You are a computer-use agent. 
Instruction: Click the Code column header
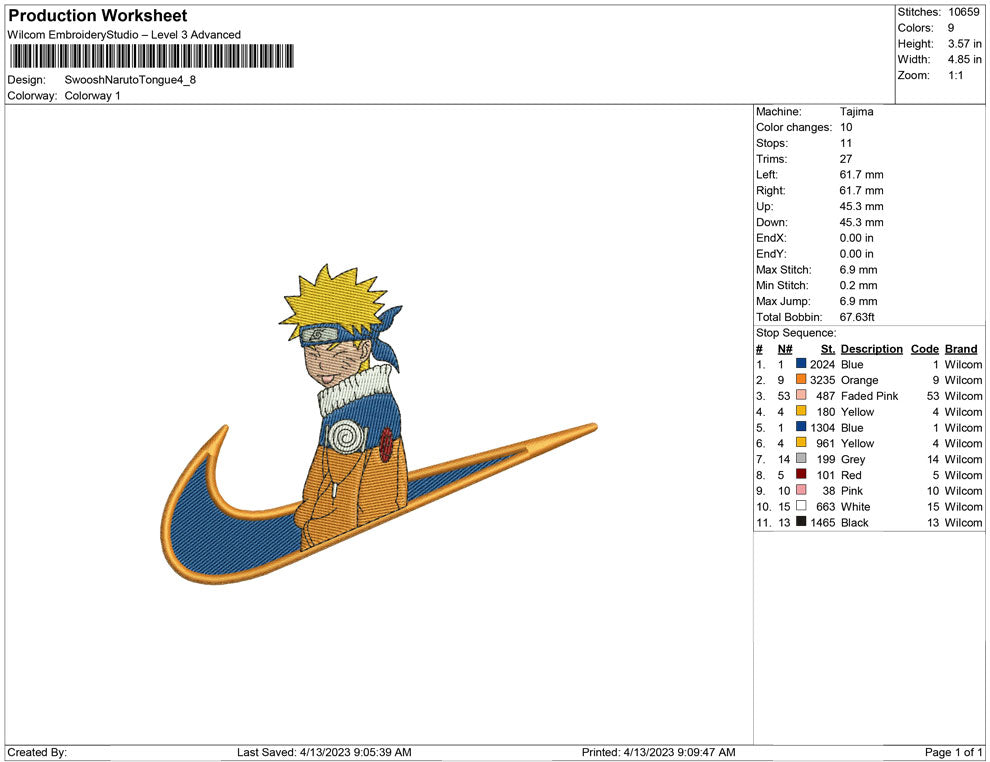click(x=924, y=348)
